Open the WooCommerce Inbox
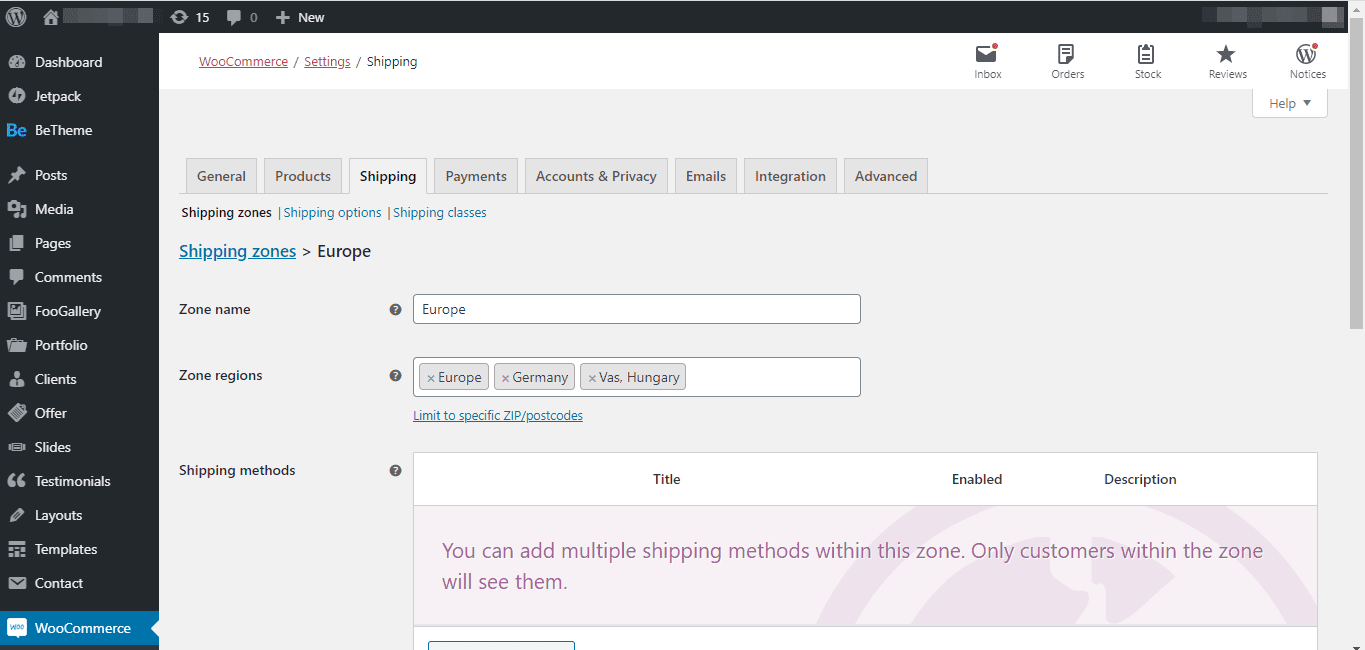The width and height of the screenshot is (1365, 650). tap(988, 61)
